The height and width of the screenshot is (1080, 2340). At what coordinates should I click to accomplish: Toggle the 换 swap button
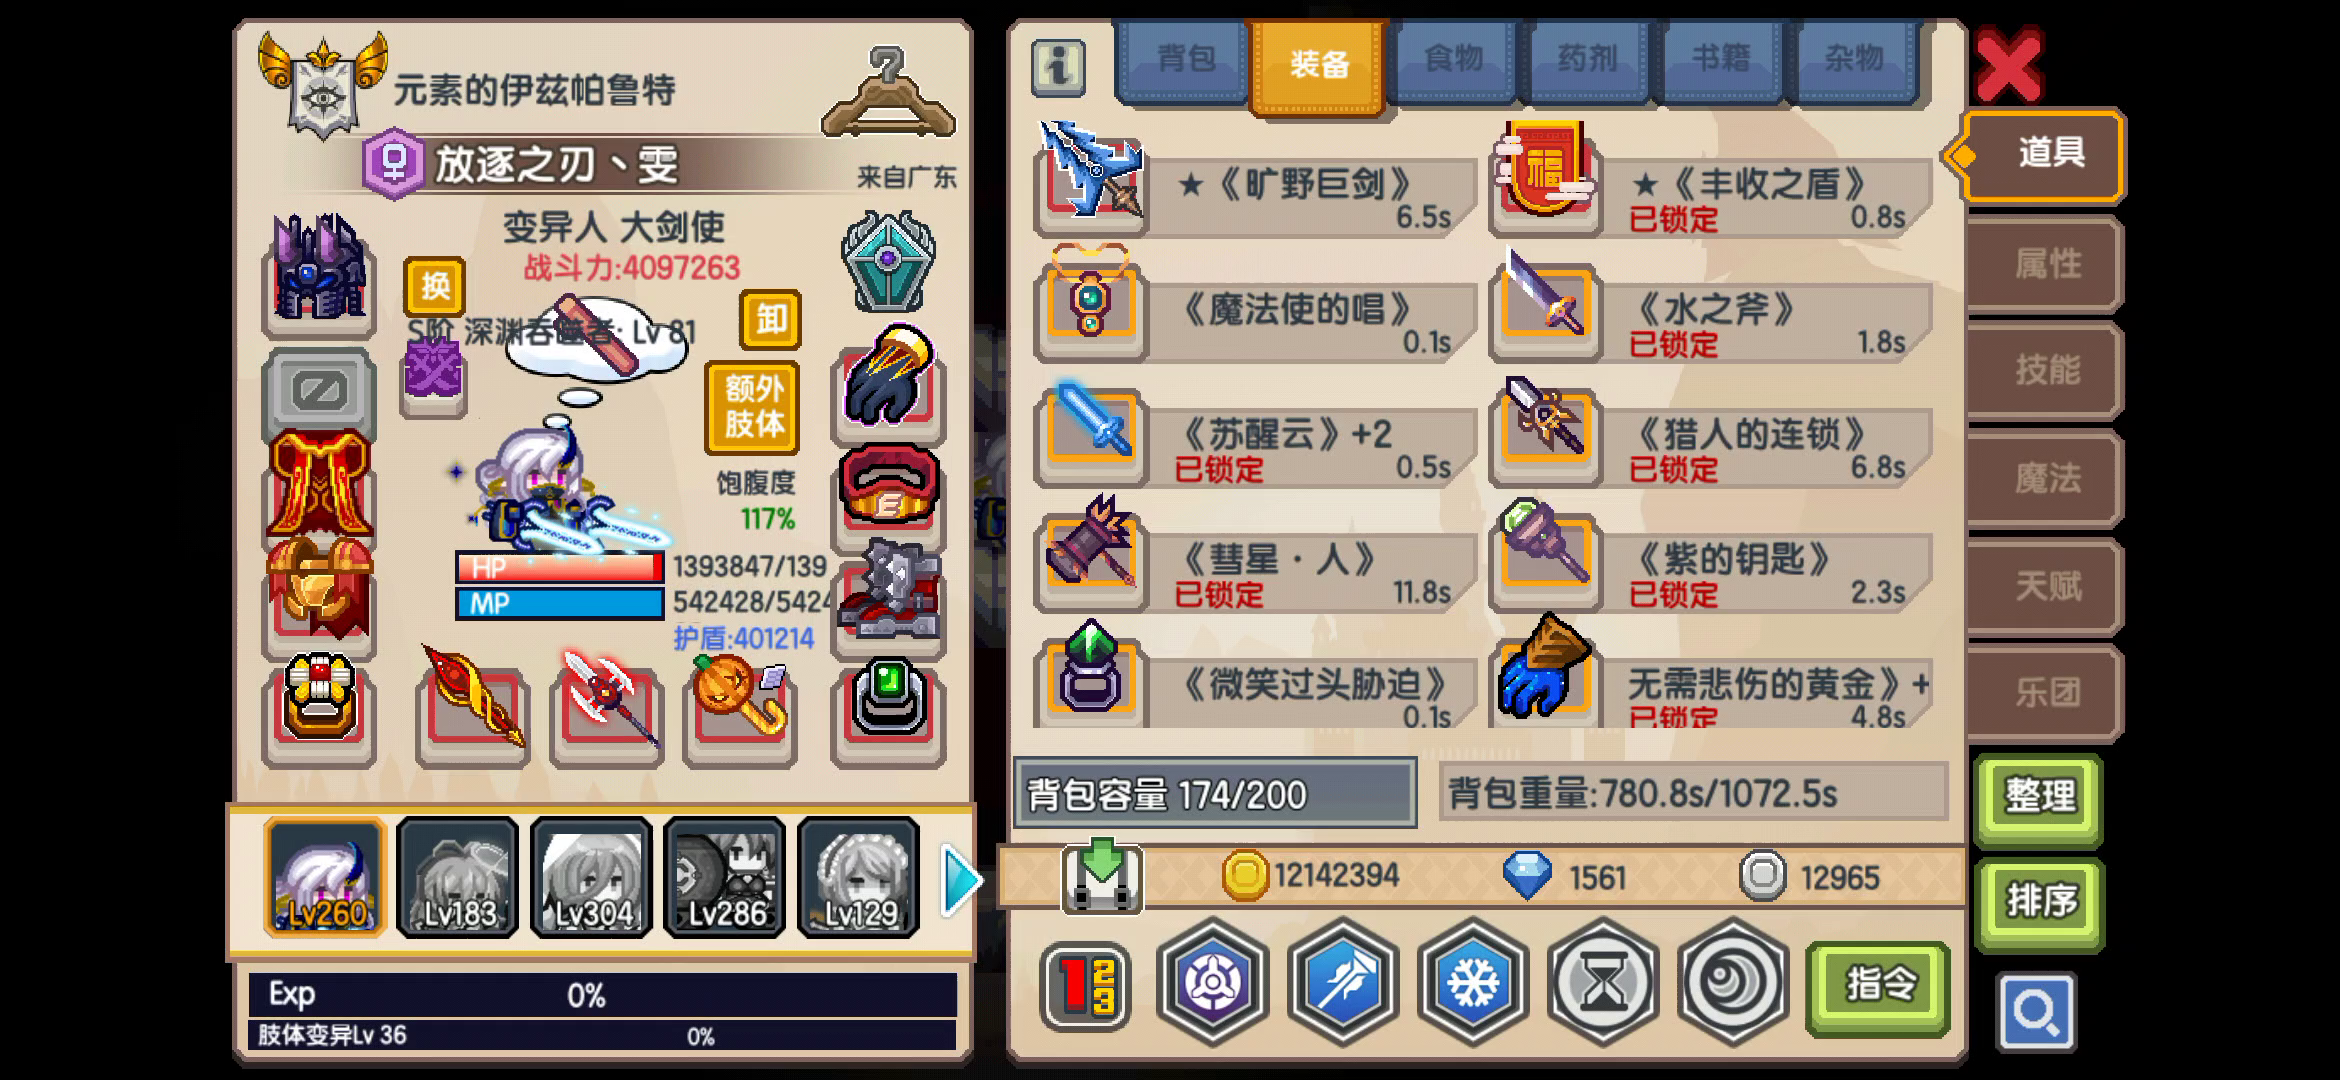point(434,287)
